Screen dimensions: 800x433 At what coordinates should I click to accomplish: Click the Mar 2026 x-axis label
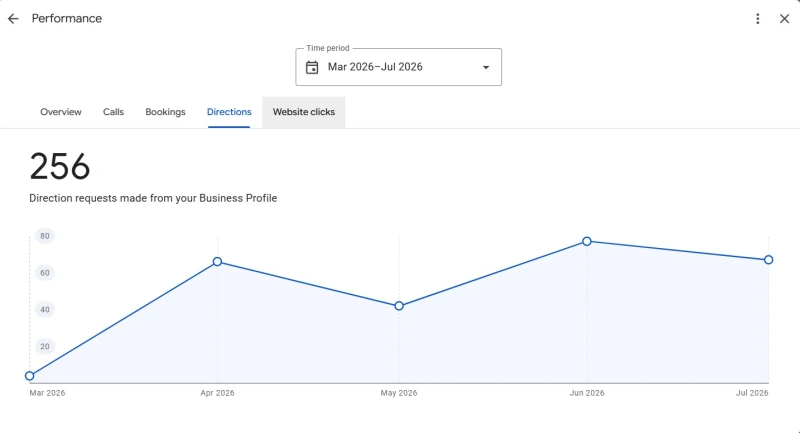click(47, 393)
